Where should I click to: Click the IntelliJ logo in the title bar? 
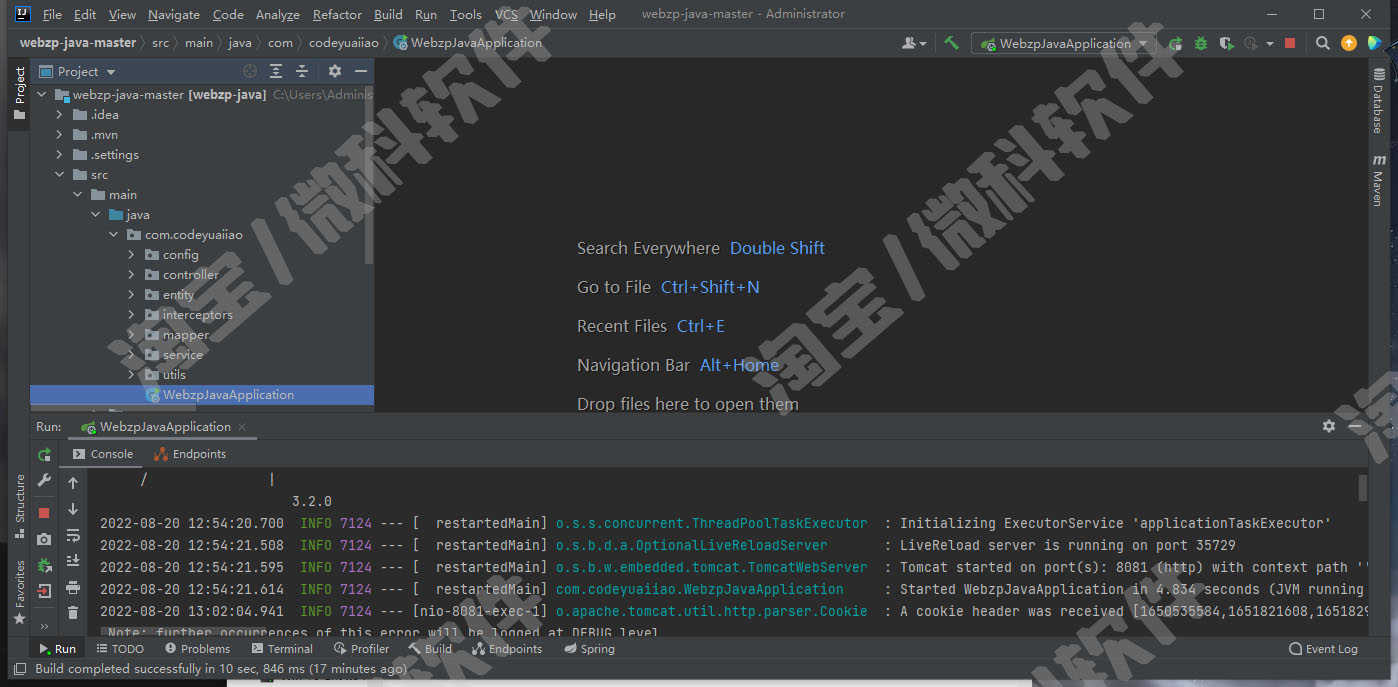(x=22, y=14)
